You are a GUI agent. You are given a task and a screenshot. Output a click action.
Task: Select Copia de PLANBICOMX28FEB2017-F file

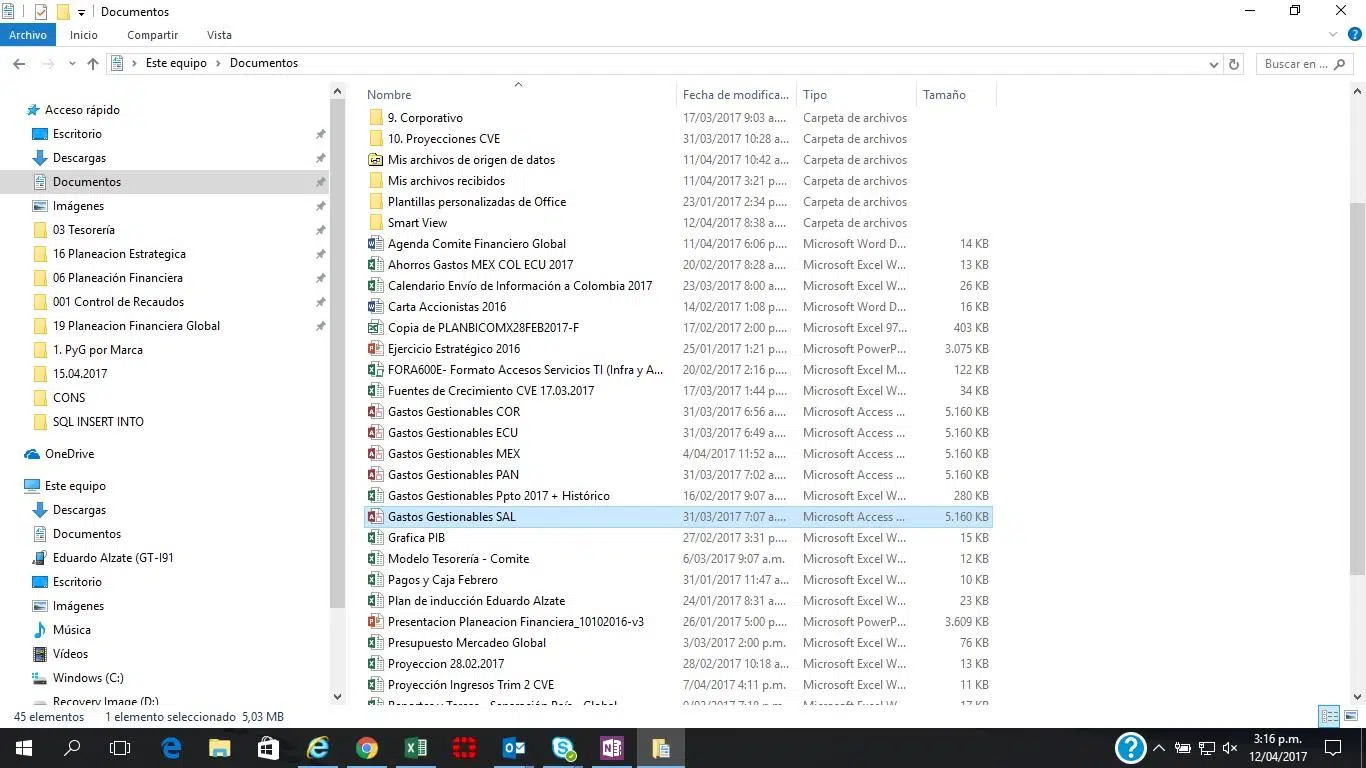pyautogui.click(x=678, y=328)
